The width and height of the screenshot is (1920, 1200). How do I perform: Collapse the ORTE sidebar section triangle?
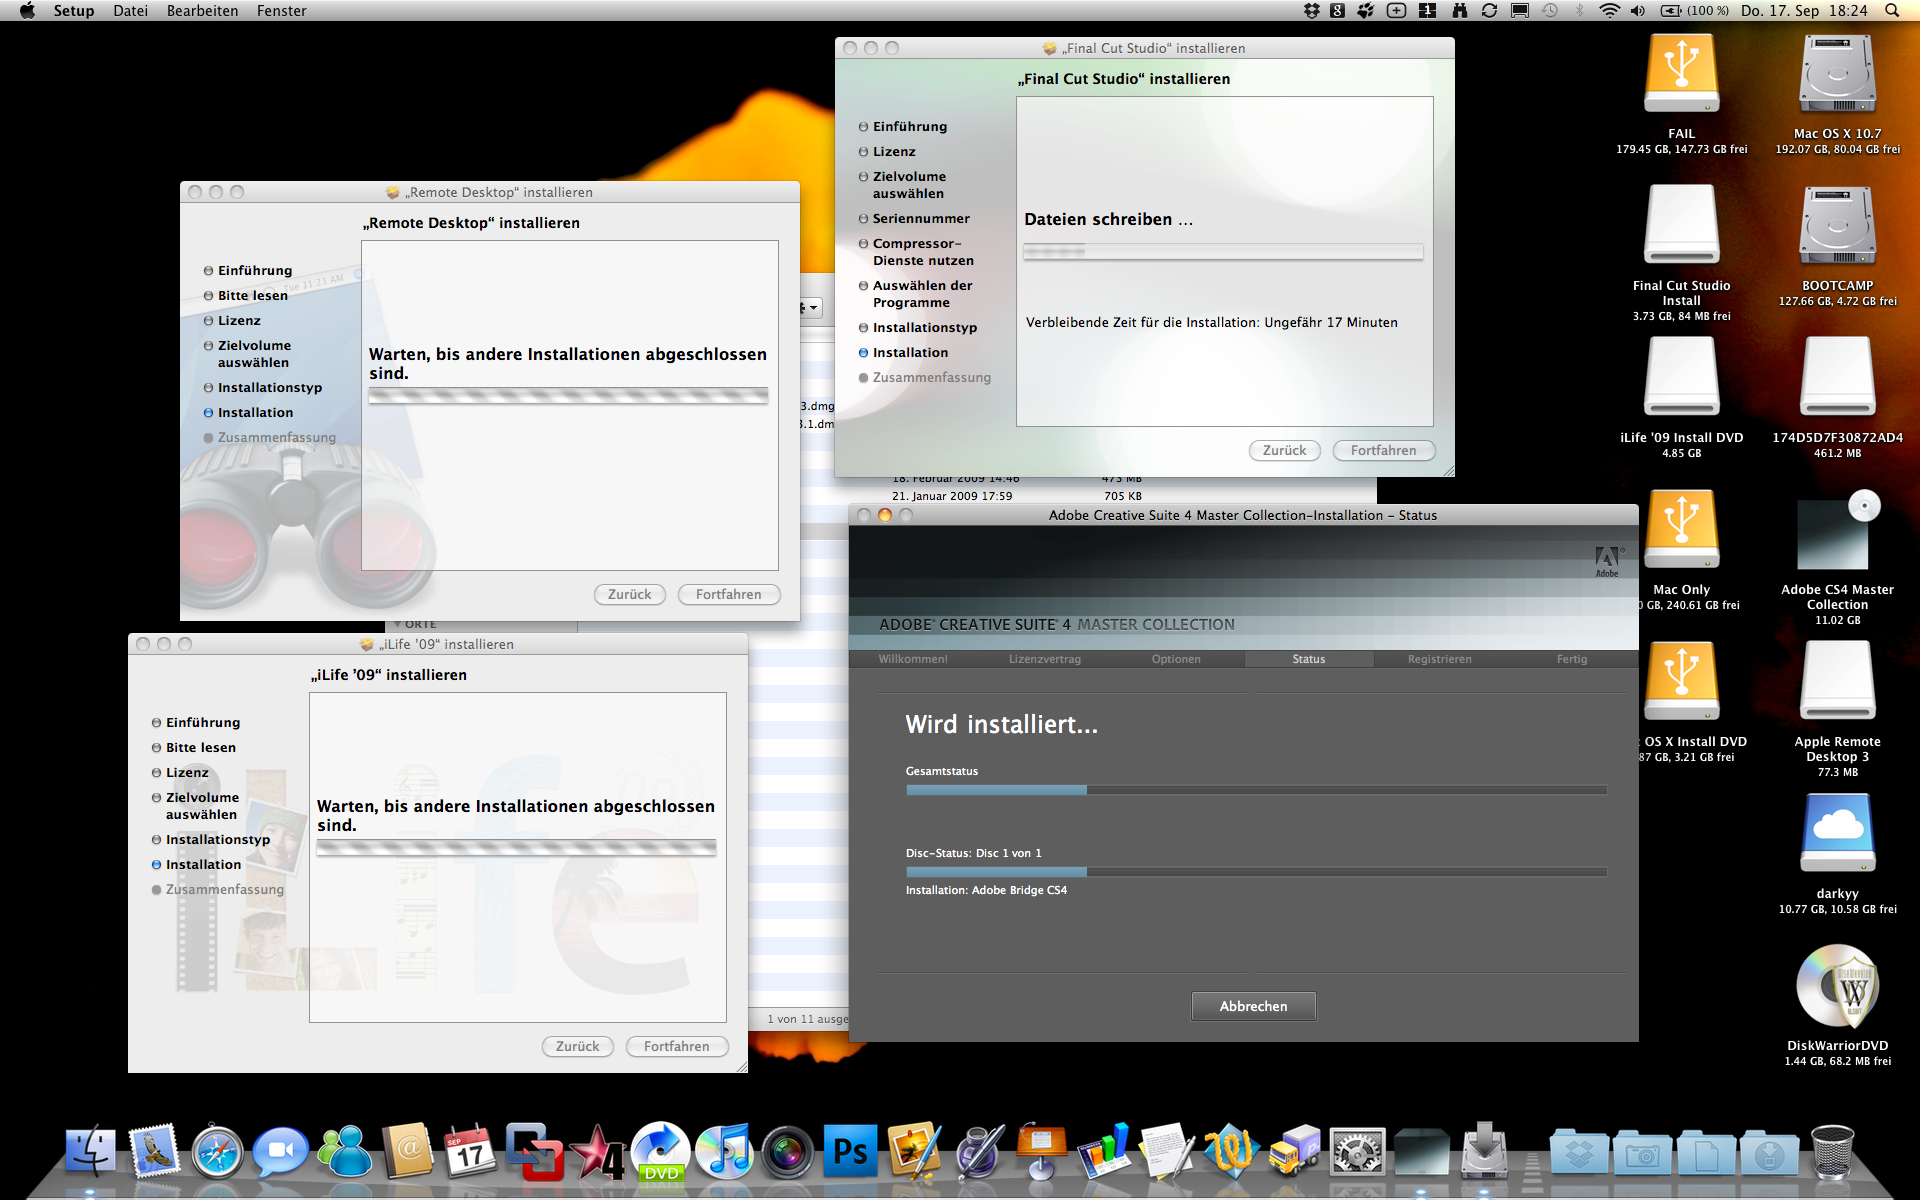click(x=397, y=624)
